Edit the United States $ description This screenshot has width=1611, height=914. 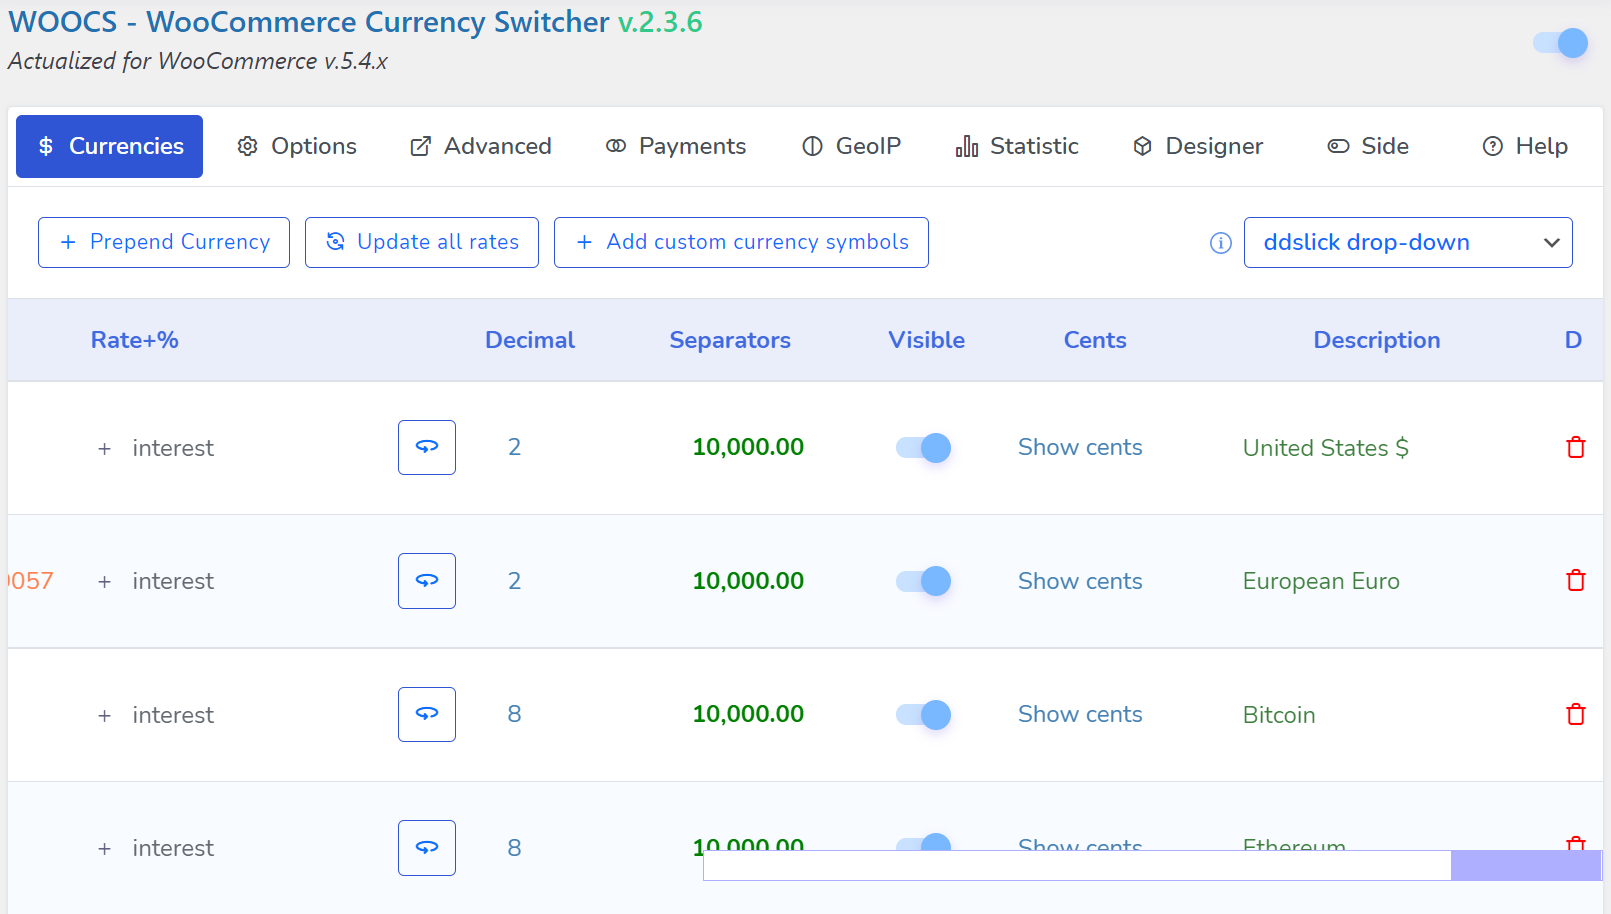tap(1325, 448)
